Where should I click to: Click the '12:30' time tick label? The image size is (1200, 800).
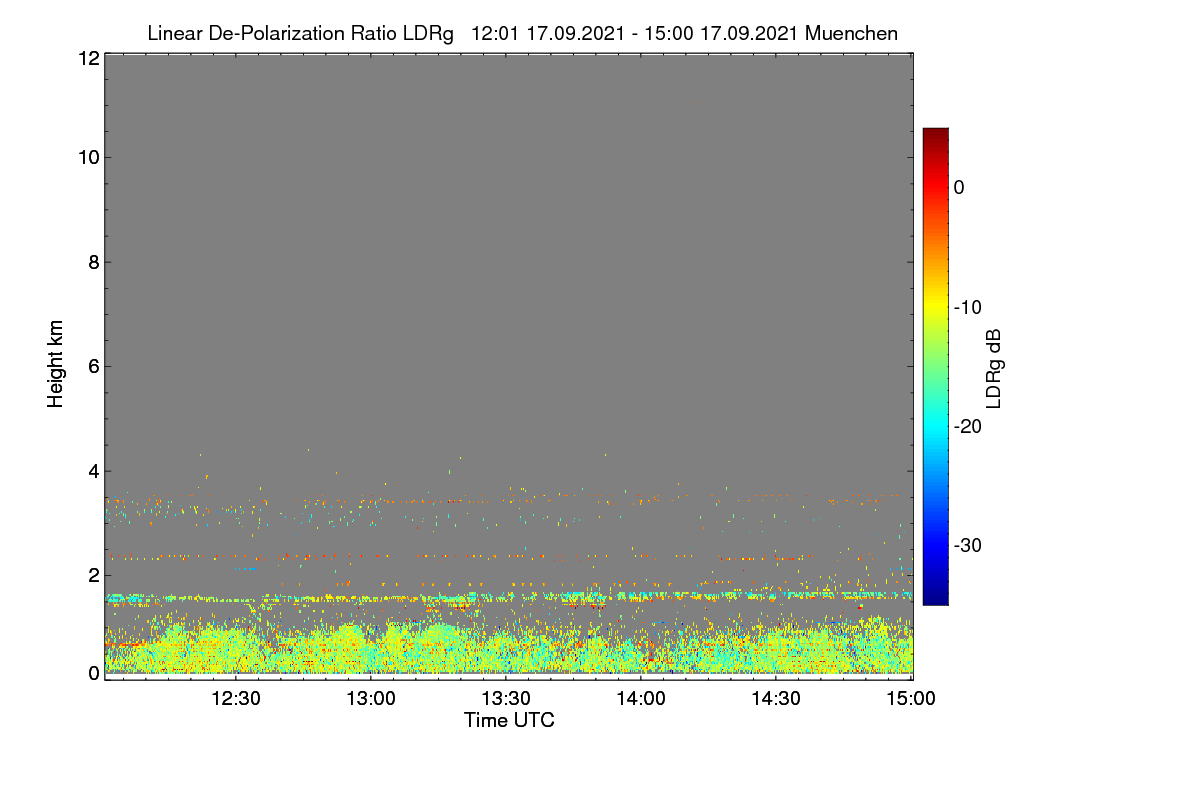pyautogui.click(x=236, y=699)
